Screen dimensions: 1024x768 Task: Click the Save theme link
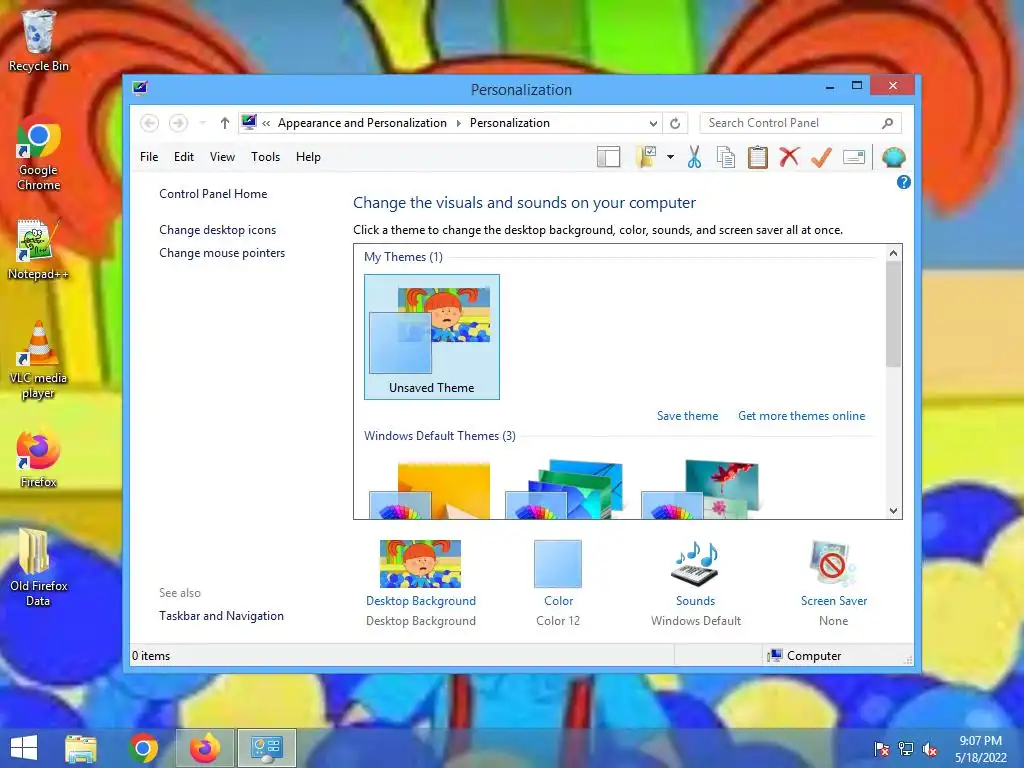click(x=687, y=416)
